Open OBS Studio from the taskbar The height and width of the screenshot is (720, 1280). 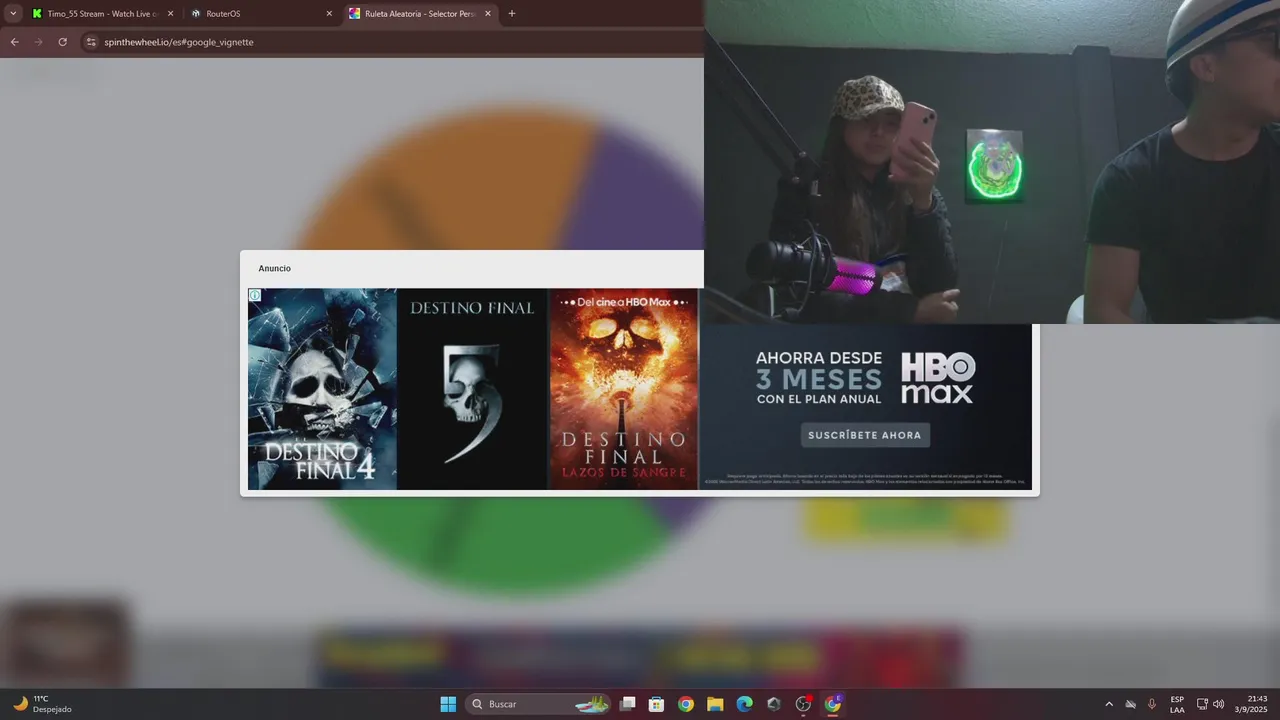tap(803, 704)
